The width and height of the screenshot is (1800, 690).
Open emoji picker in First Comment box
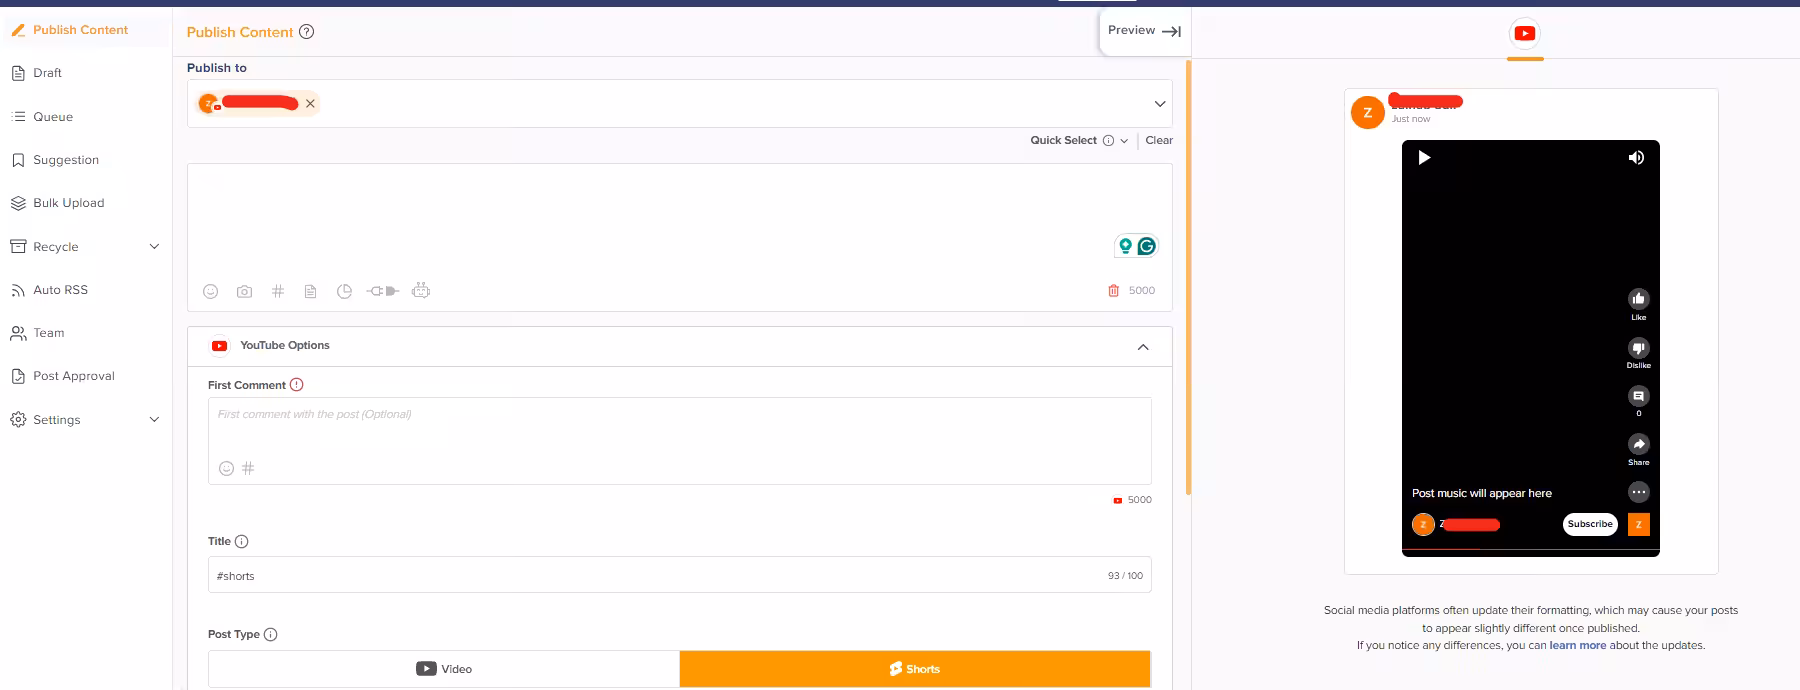226,468
